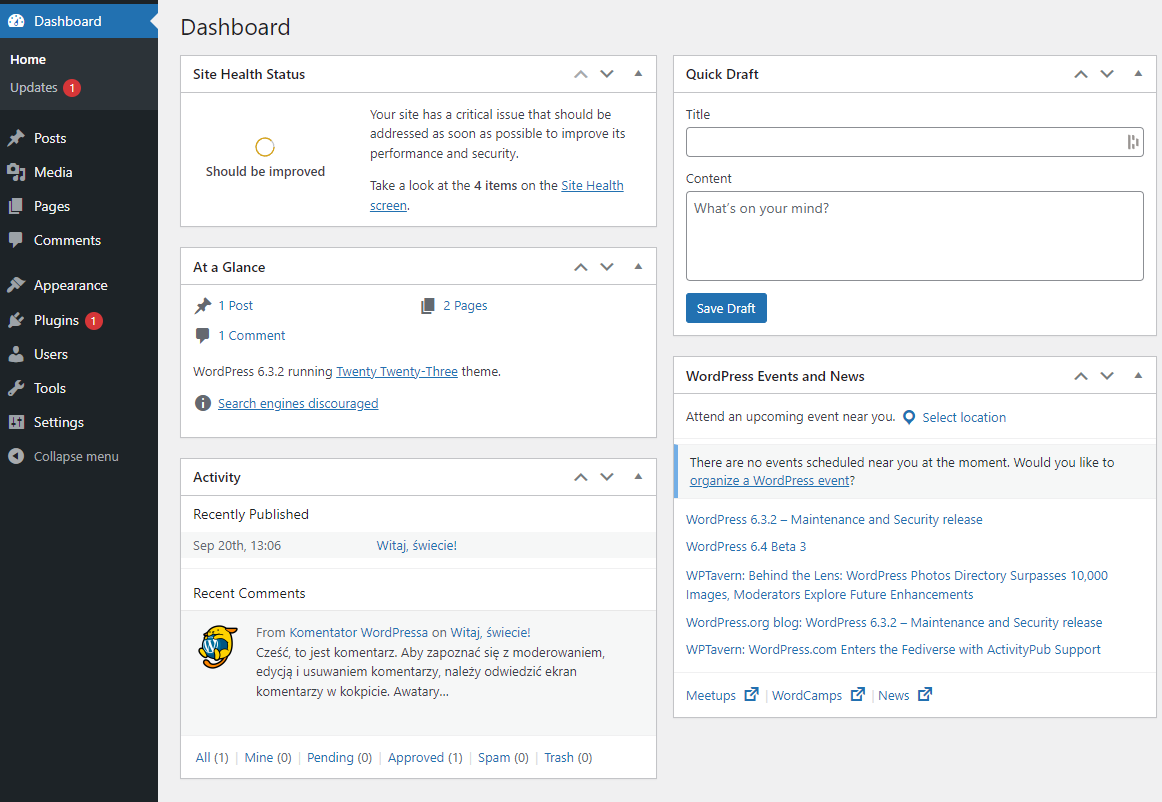
Task: Toggle the WordPress Events and News panel
Action: point(1138,375)
